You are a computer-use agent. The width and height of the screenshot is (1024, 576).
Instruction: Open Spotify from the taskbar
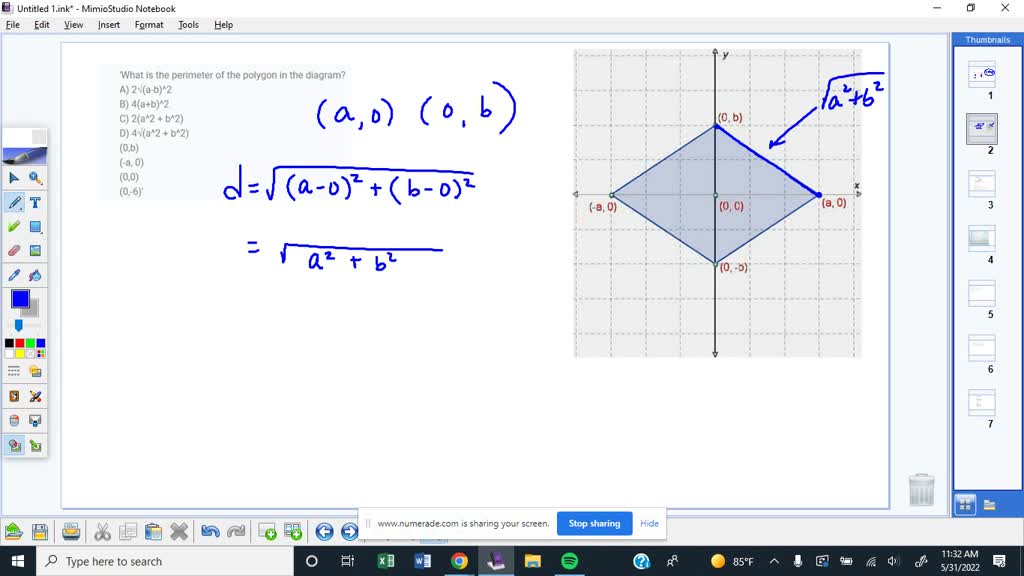(x=569, y=561)
